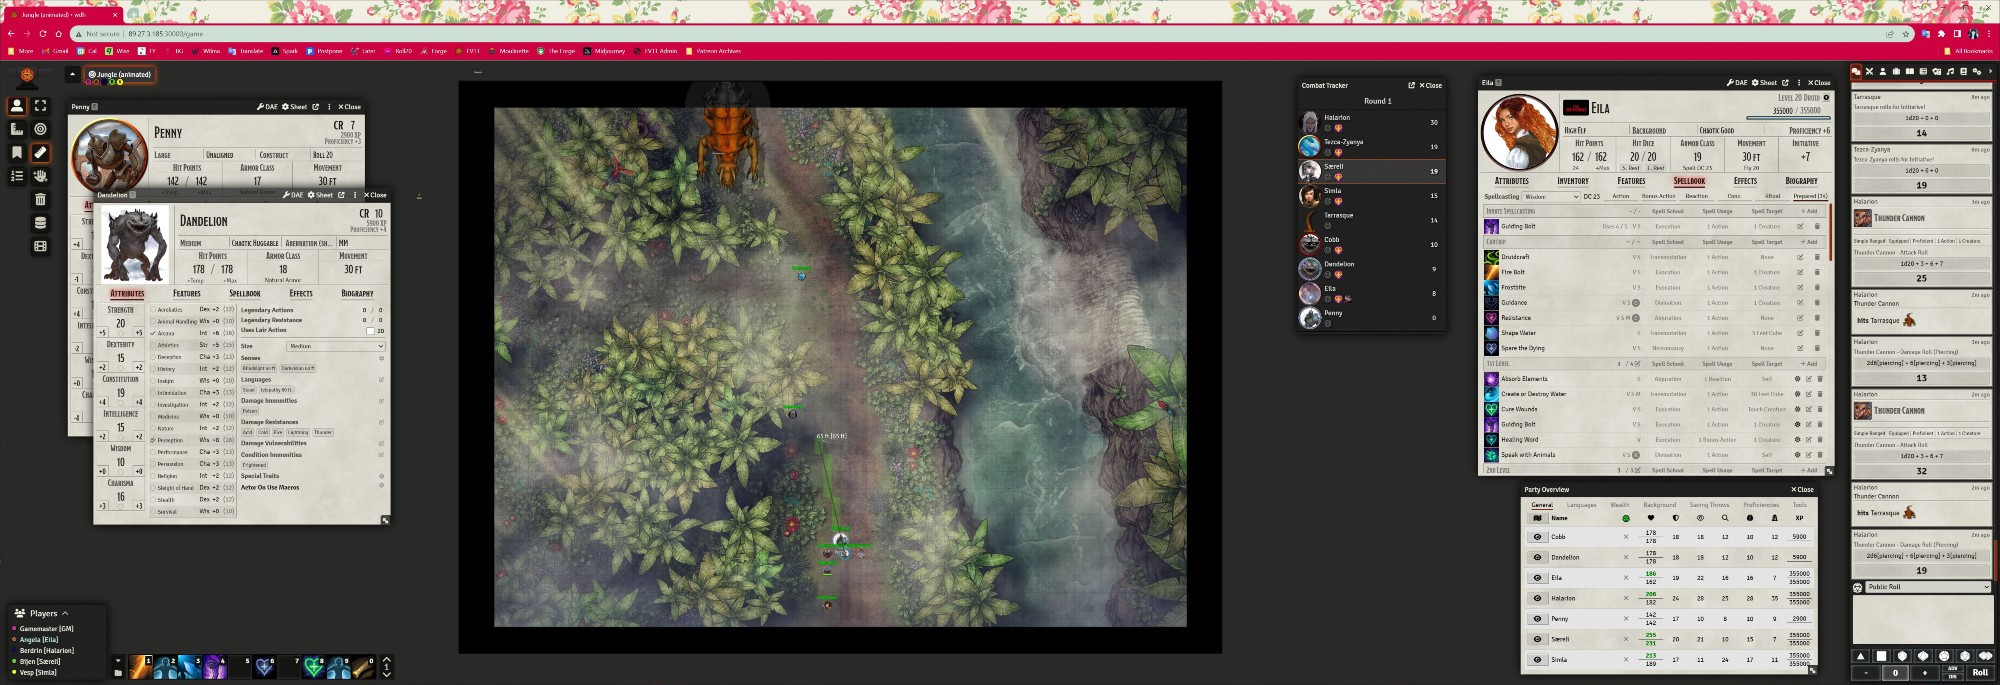Screen dimensions: 2000x685
Task: Toggle the Uses Lair Action checkbox
Action: pos(370,331)
